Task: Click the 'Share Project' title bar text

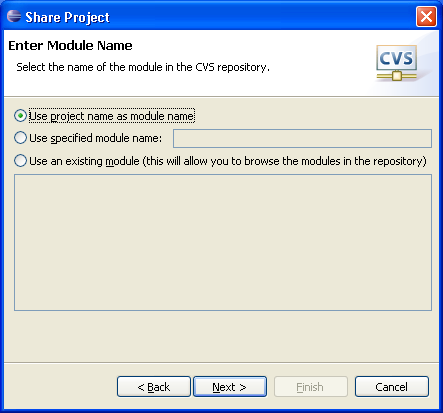Action: [67, 17]
